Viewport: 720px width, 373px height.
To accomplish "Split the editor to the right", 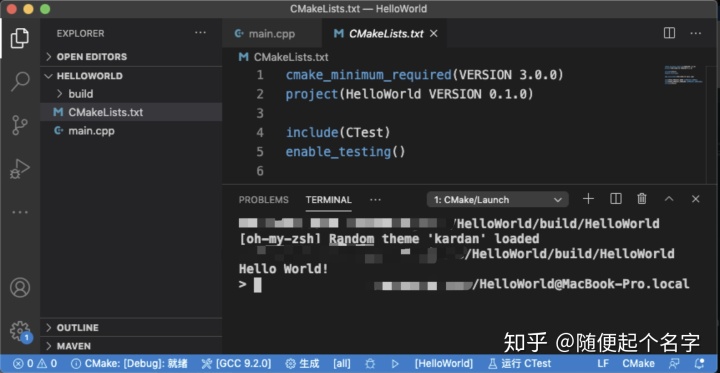I will coord(669,33).
